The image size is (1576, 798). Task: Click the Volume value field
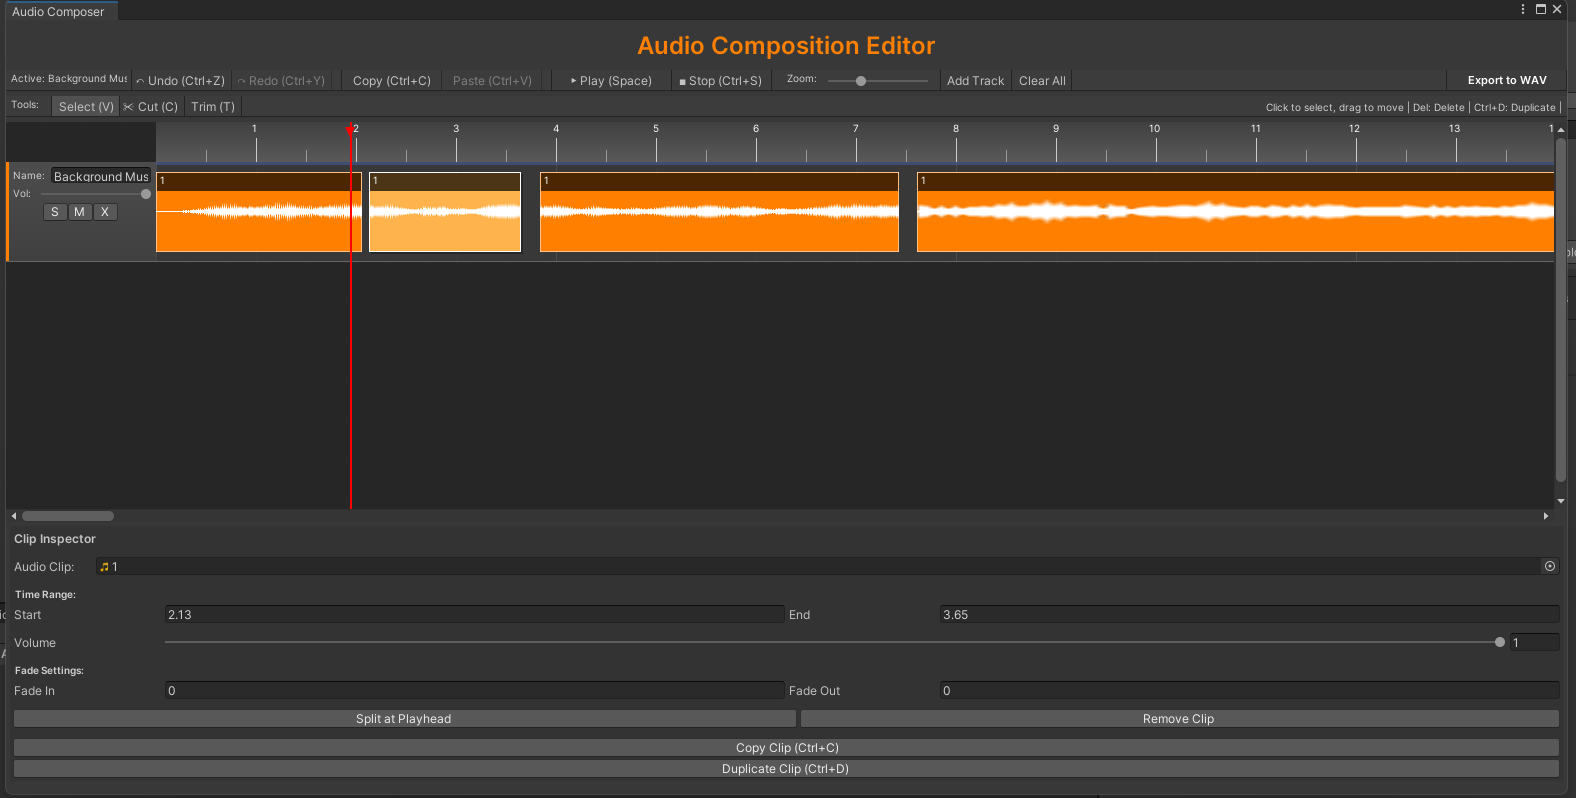1534,642
